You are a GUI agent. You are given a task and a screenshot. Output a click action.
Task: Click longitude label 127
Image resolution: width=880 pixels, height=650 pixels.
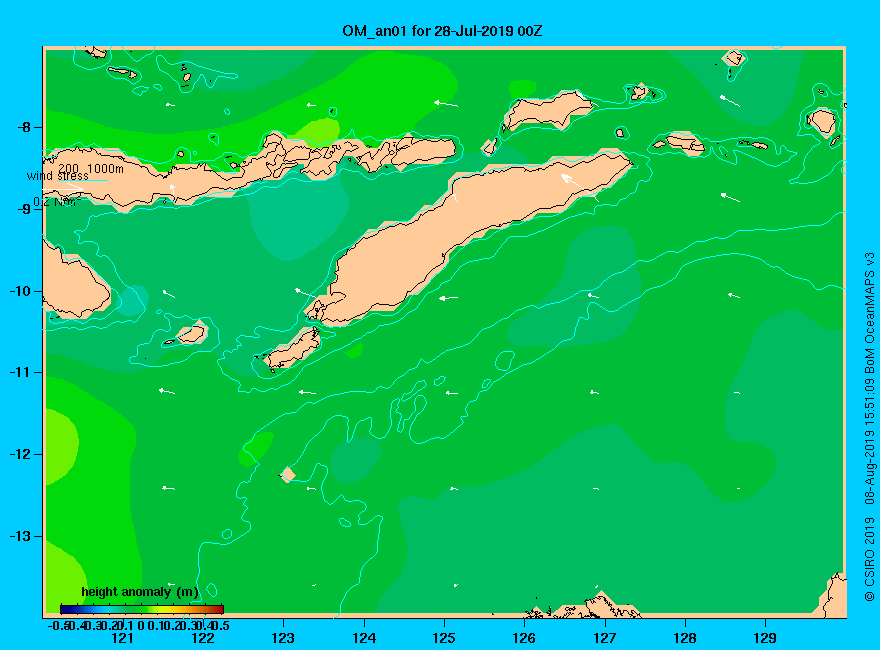pos(604,638)
